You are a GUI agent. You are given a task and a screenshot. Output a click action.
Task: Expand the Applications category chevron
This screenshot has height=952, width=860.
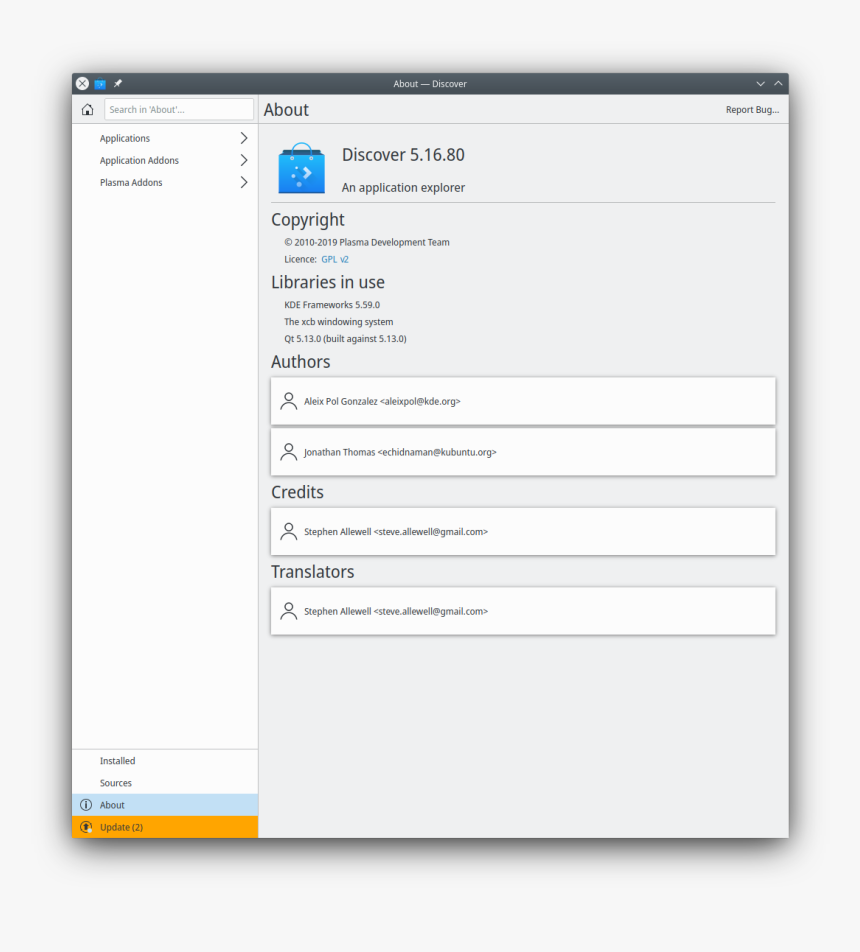coord(244,138)
